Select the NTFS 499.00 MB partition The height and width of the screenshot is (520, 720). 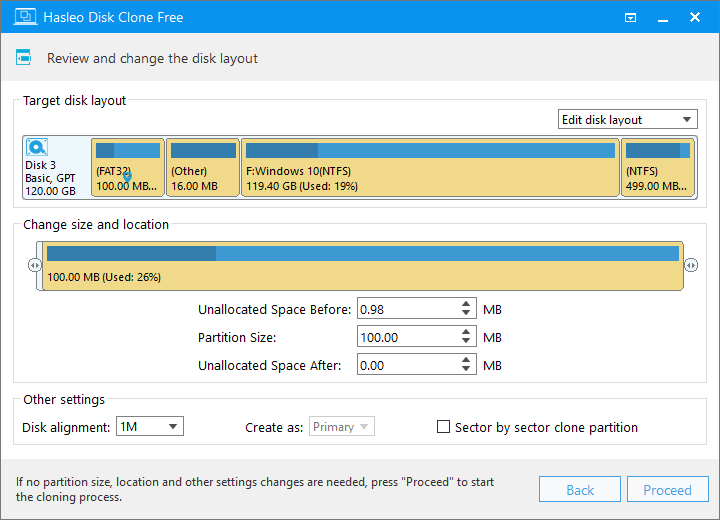click(x=658, y=168)
